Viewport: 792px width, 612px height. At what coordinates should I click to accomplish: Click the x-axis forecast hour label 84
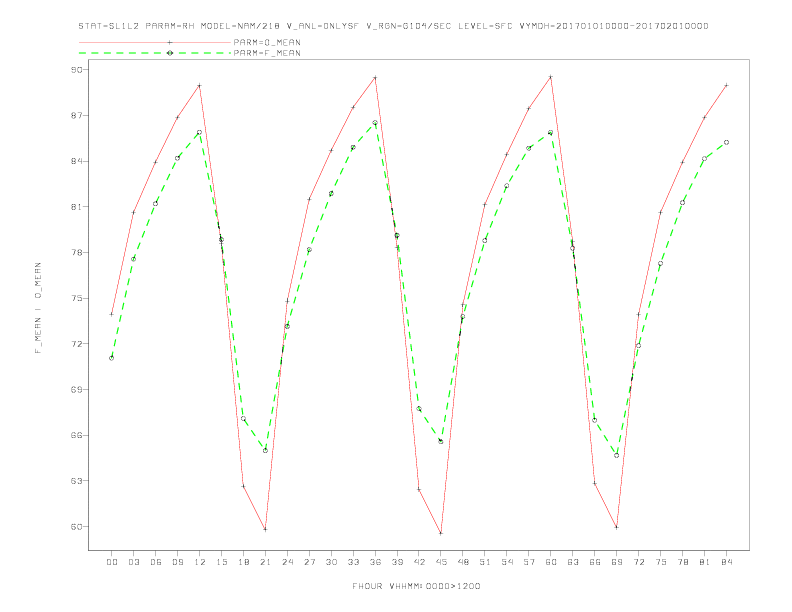[727, 562]
